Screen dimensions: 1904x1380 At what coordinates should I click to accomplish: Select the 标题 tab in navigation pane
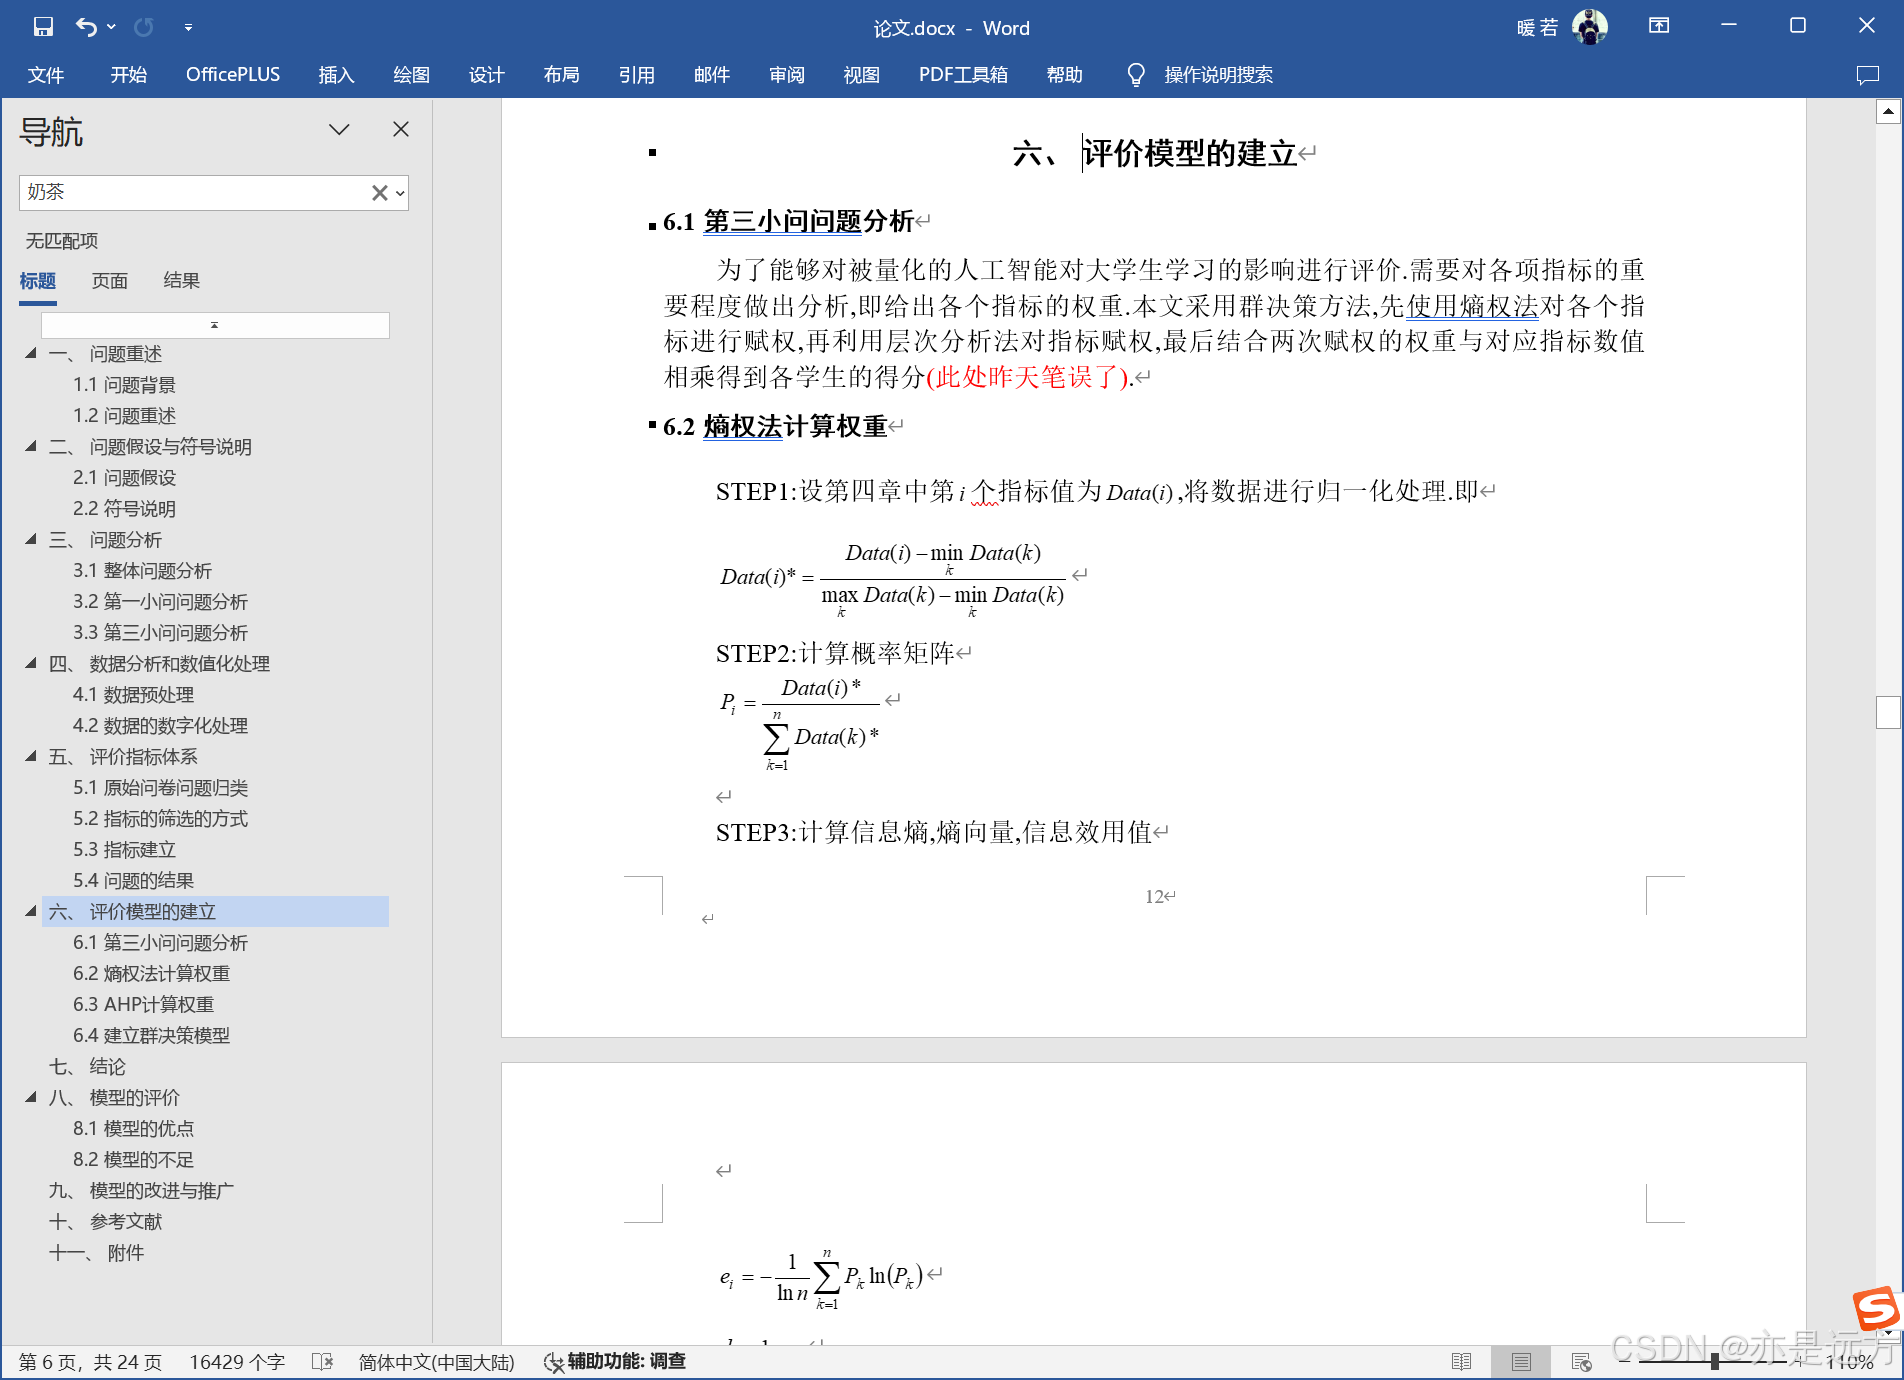38,281
